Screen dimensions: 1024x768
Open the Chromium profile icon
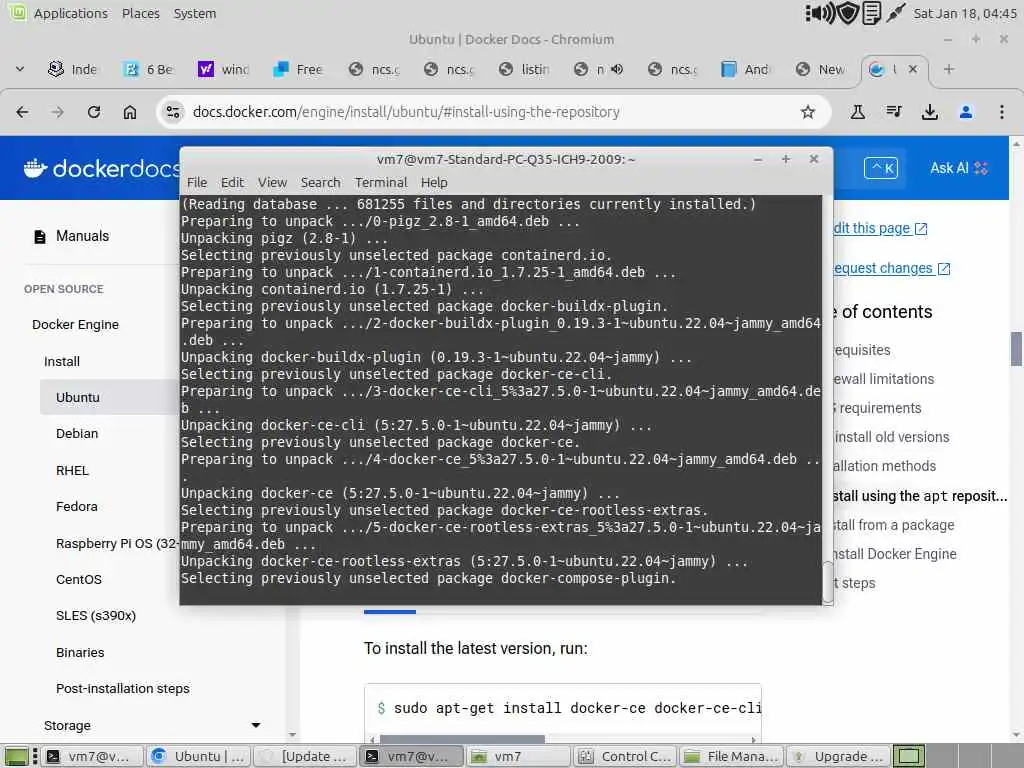(x=966, y=112)
